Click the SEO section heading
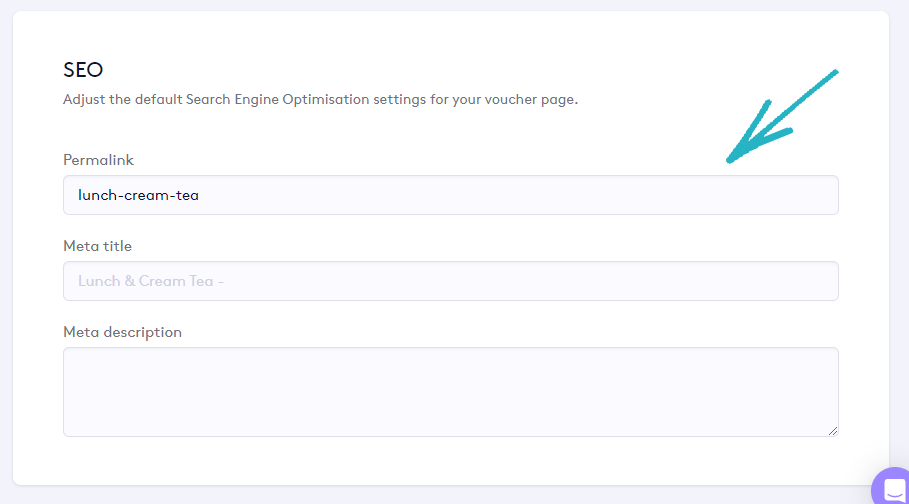The height and width of the screenshot is (504, 909). pos(83,70)
